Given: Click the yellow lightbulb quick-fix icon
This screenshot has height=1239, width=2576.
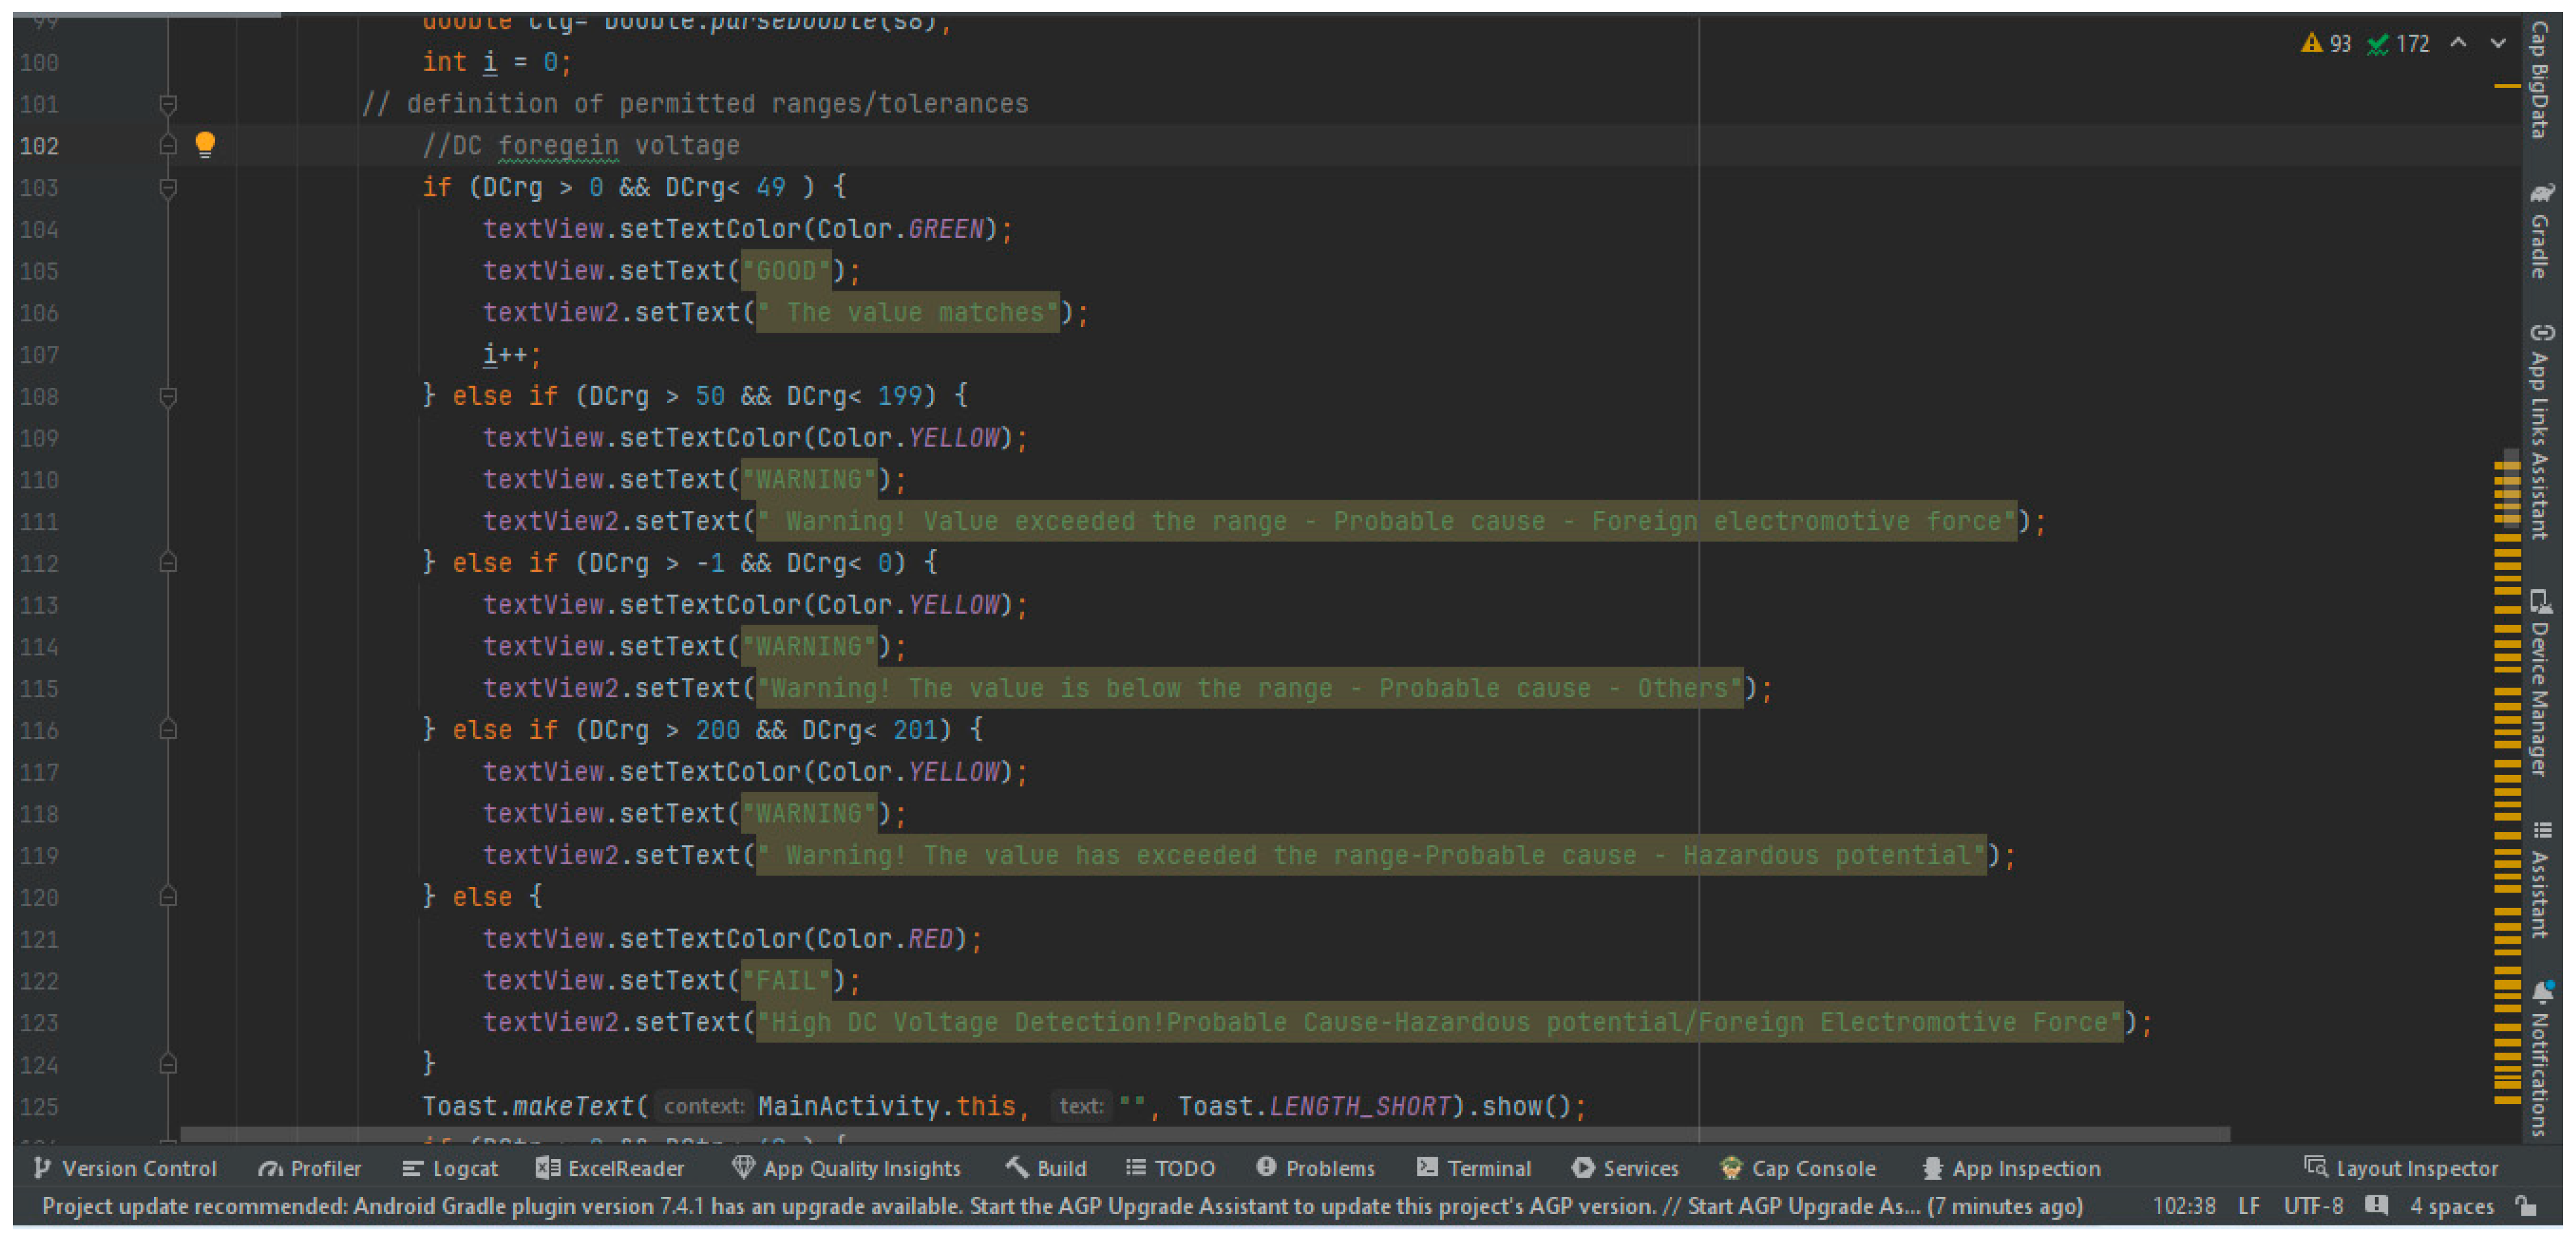Looking at the screenshot, I should click(x=205, y=144).
